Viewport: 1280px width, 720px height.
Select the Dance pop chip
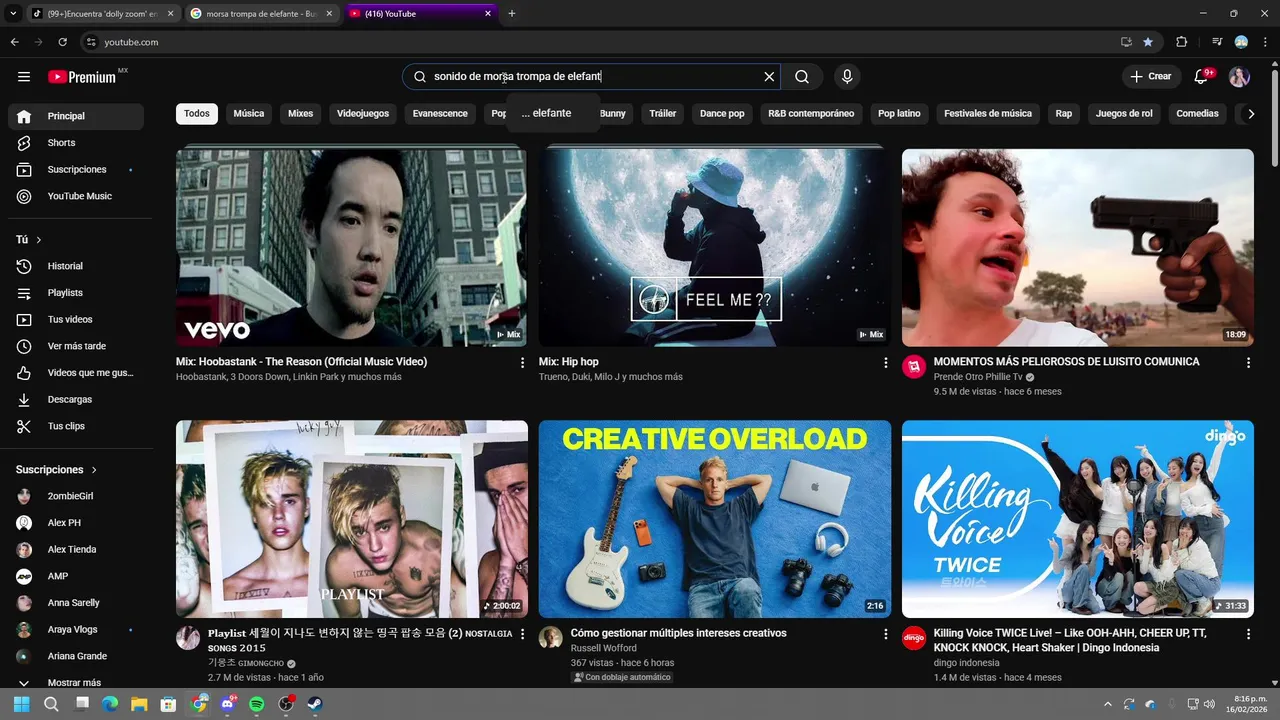coord(722,114)
